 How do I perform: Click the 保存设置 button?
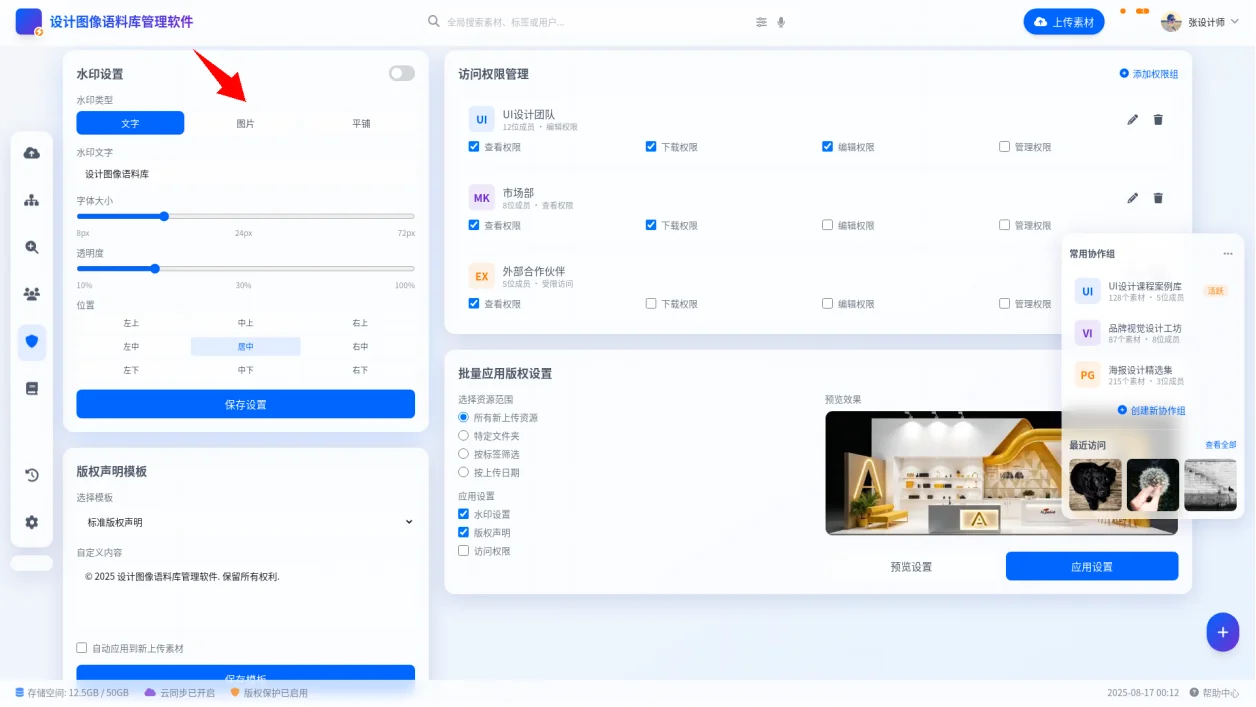tap(246, 404)
